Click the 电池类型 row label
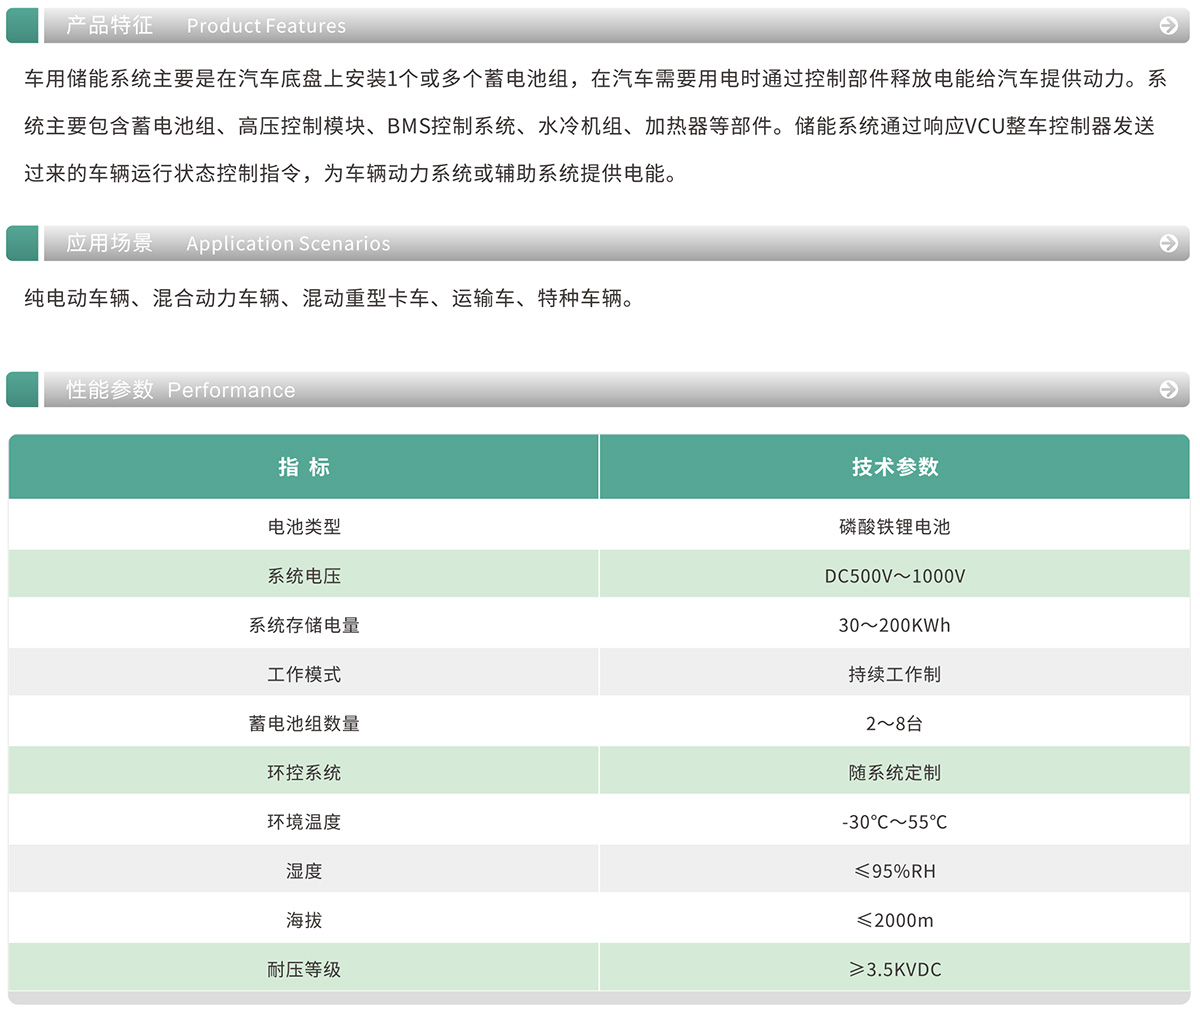The width and height of the screenshot is (1200, 1011). [304, 526]
